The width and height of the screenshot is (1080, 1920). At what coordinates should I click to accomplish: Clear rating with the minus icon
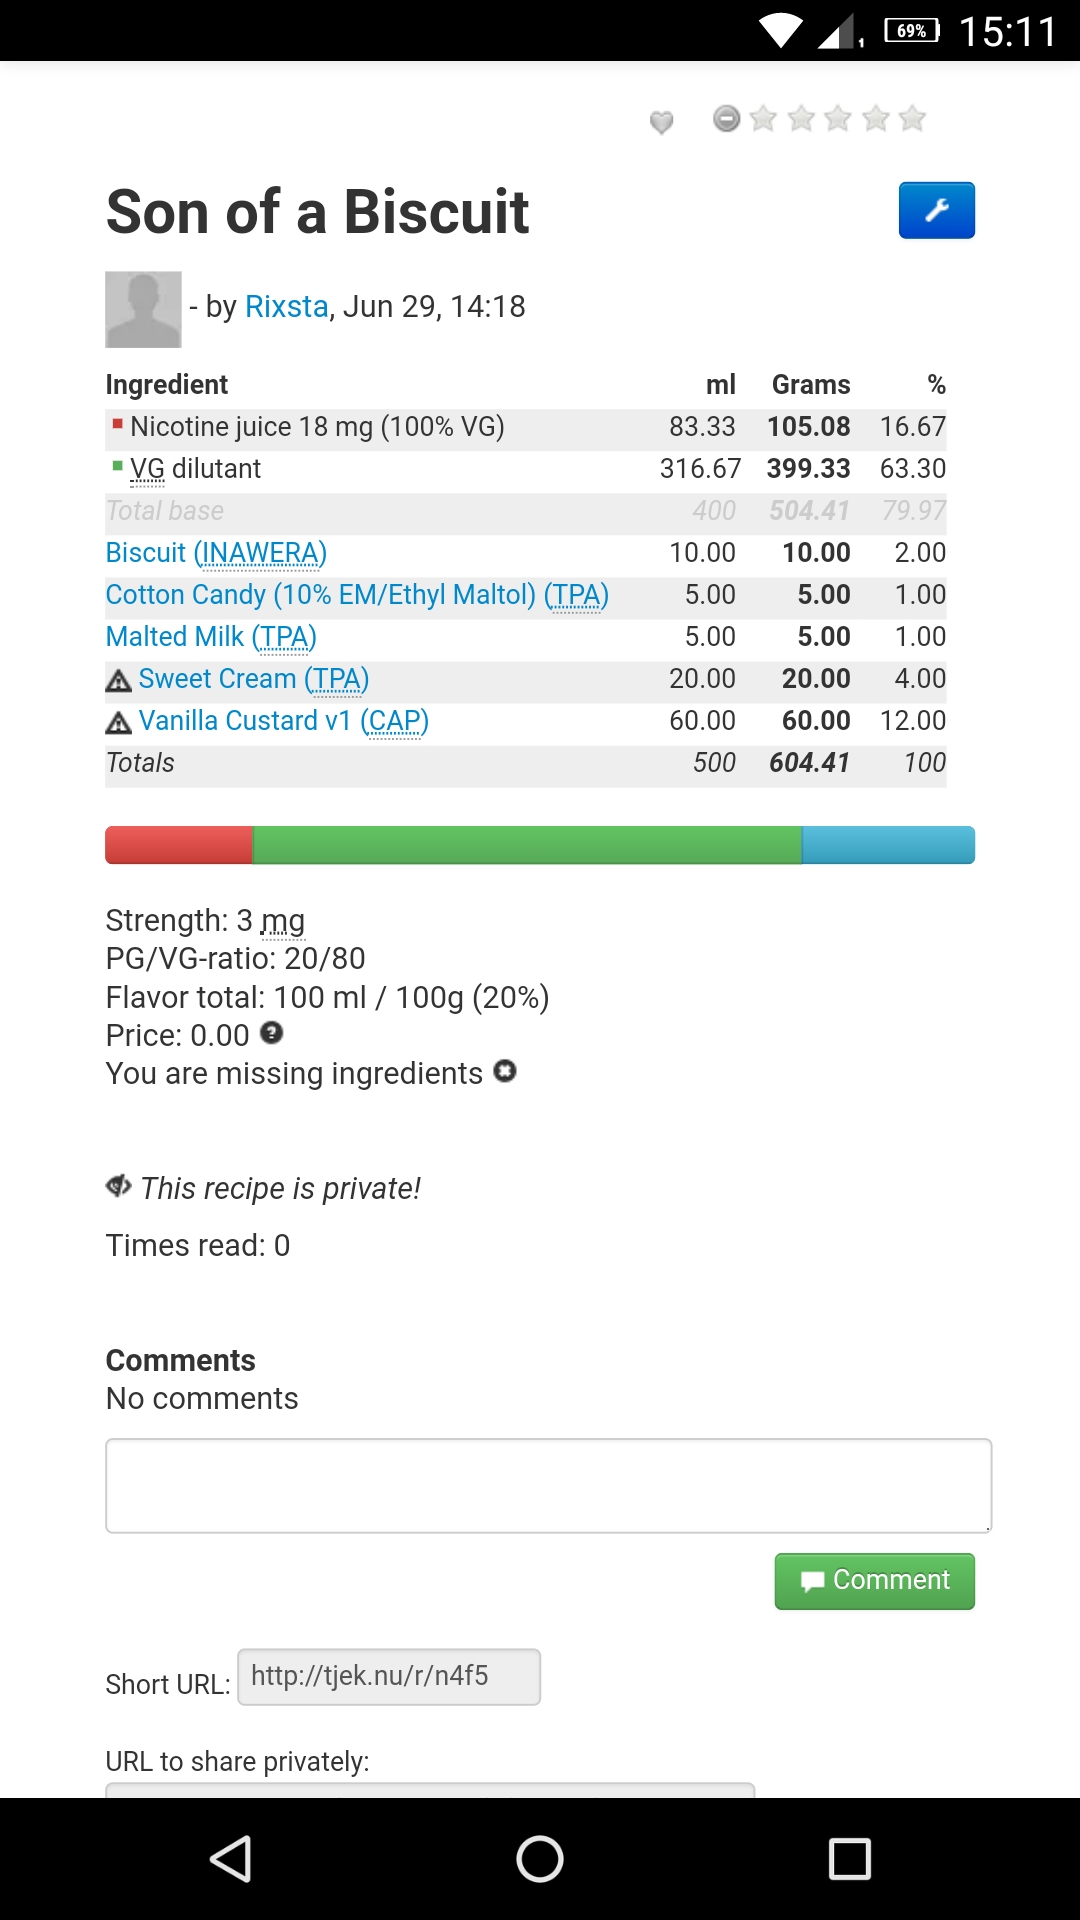[x=727, y=119]
